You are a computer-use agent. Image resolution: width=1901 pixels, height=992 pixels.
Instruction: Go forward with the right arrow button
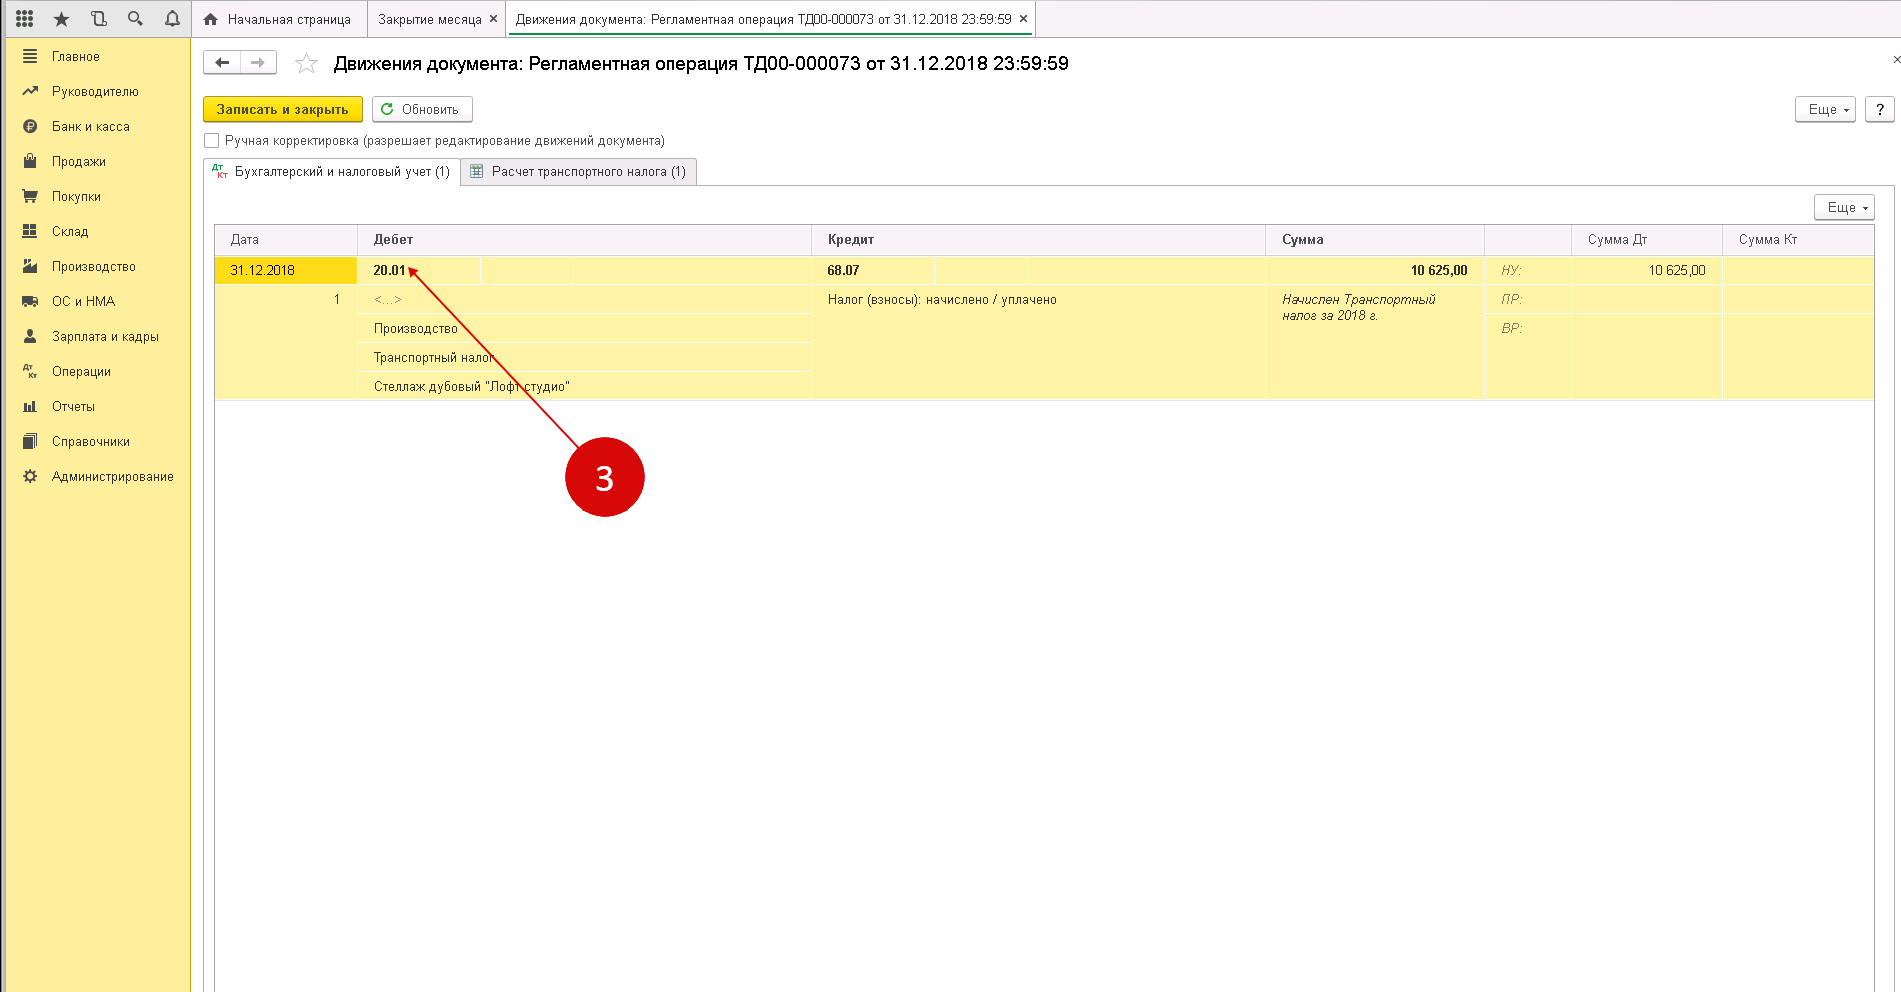pos(258,63)
